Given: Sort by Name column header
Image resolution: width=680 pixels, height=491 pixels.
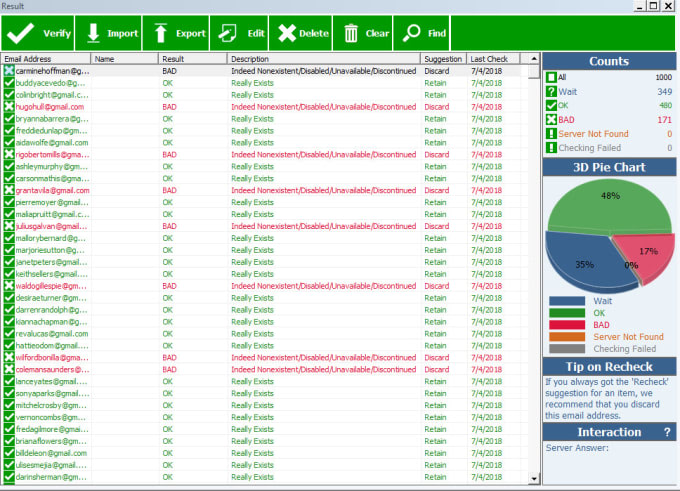Looking at the screenshot, I should coord(124,59).
